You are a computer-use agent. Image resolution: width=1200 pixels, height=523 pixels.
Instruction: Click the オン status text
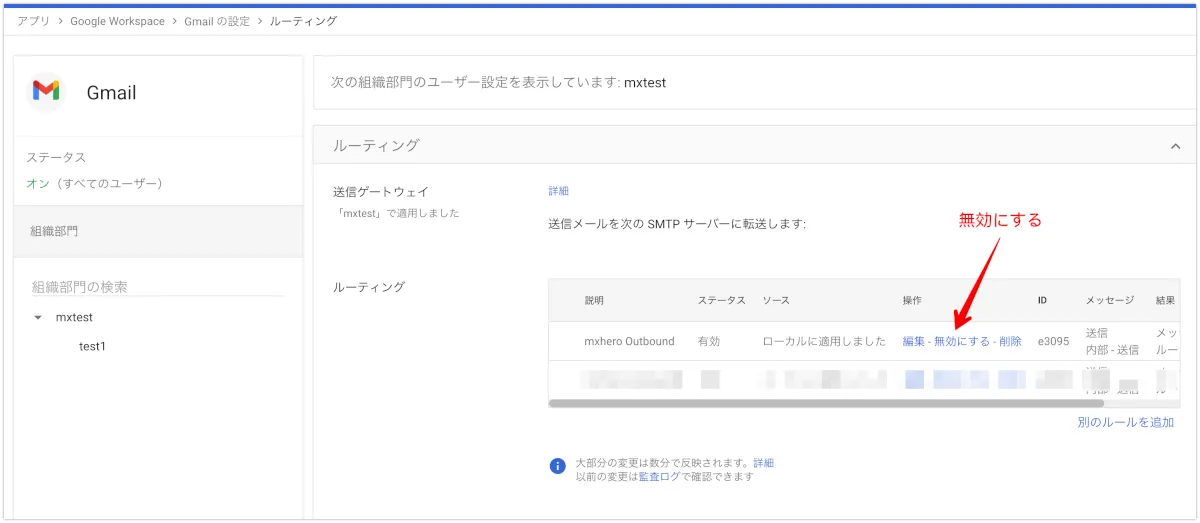38,183
